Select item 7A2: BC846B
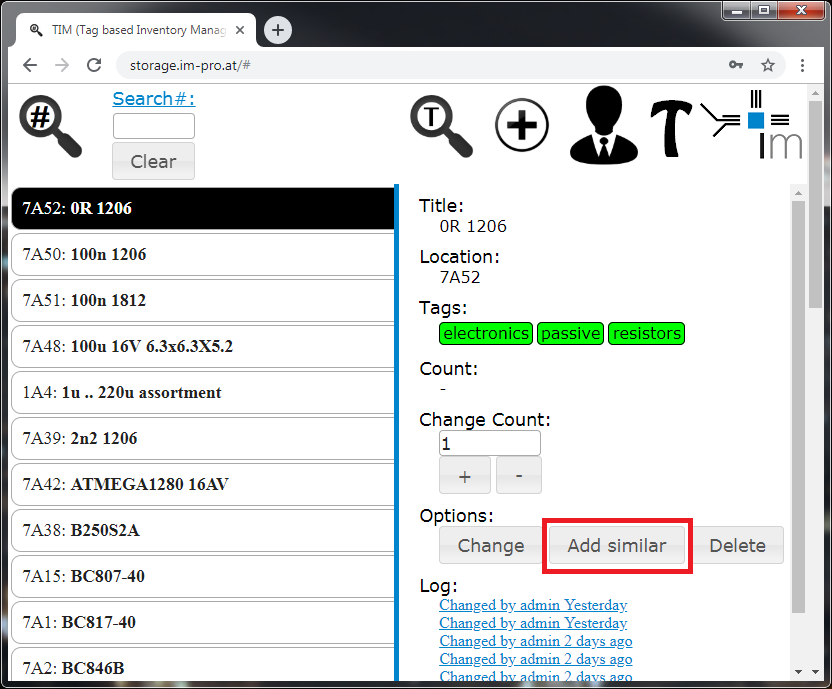Viewport: 832px width, 689px height. pyautogui.click(x=203, y=665)
